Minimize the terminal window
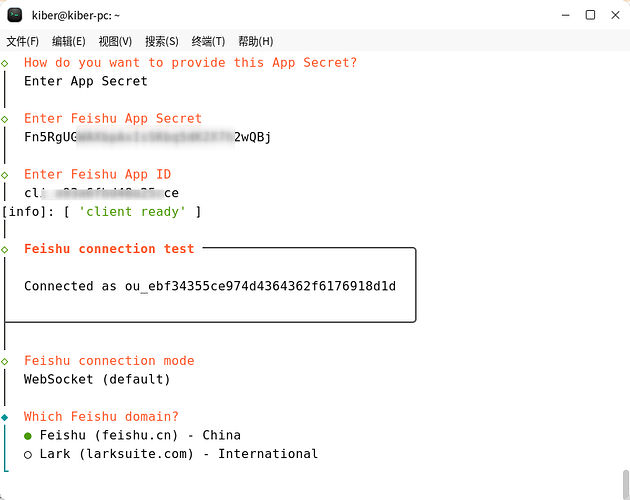The width and height of the screenshot is (630, 500). 566,15
